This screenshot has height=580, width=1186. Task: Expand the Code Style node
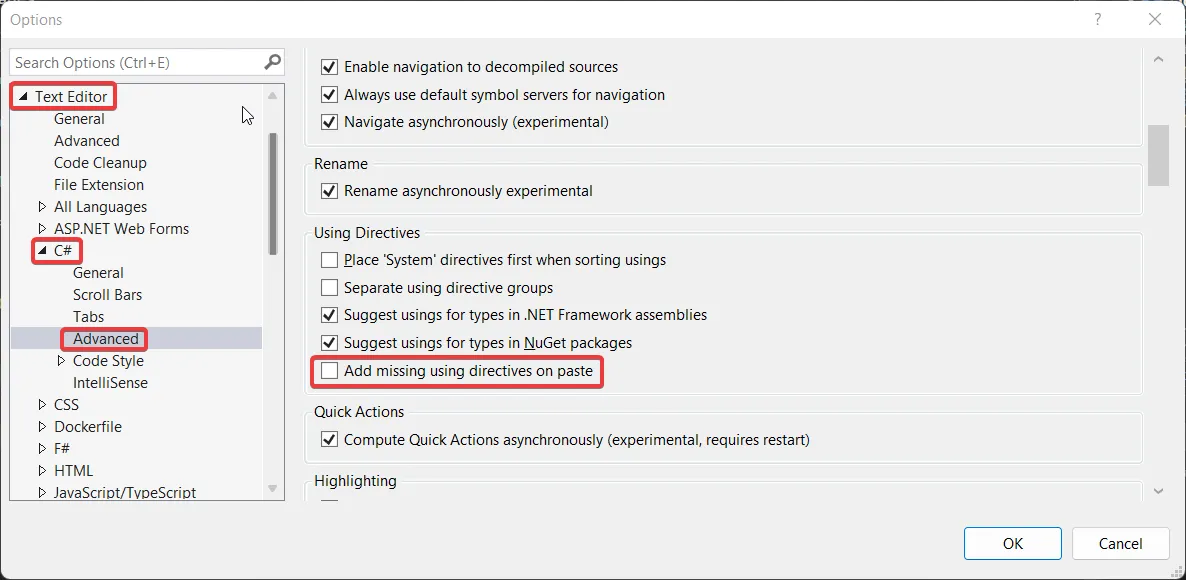click(x=61, y=361)
